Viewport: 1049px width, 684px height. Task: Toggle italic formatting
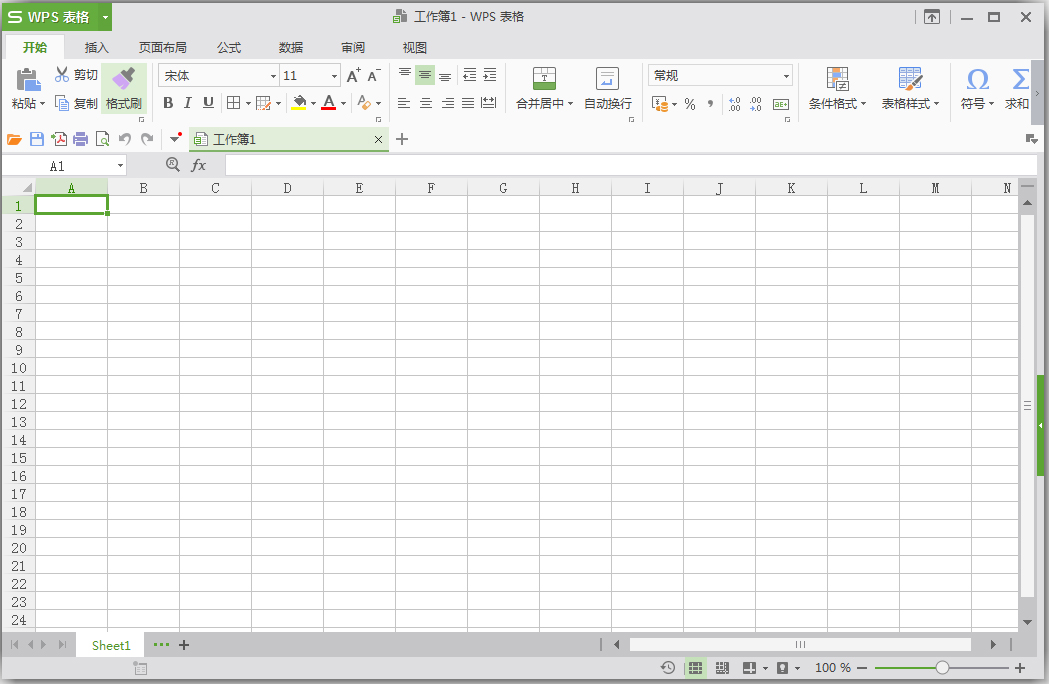(187, 103)
